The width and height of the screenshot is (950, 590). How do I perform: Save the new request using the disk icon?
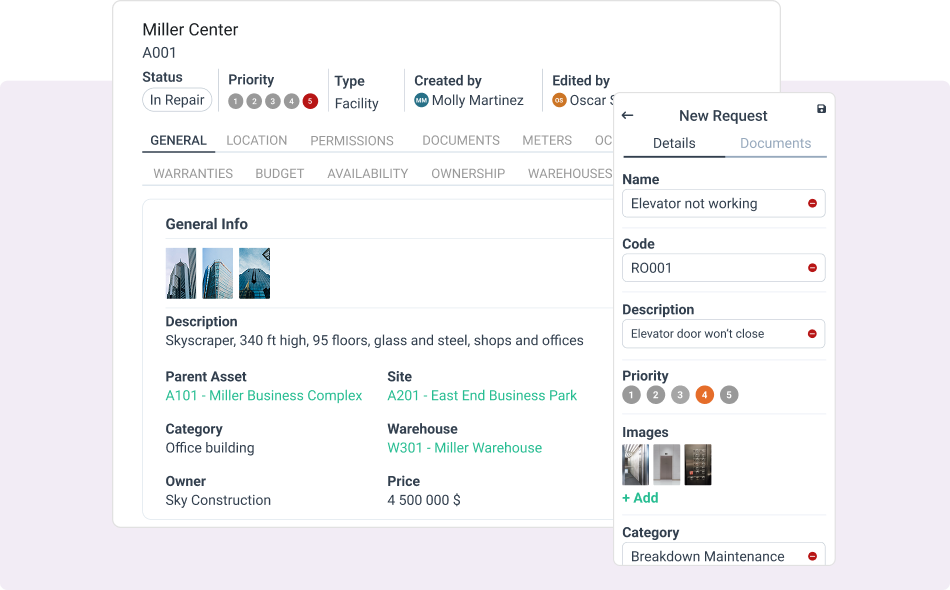point(821,109)
